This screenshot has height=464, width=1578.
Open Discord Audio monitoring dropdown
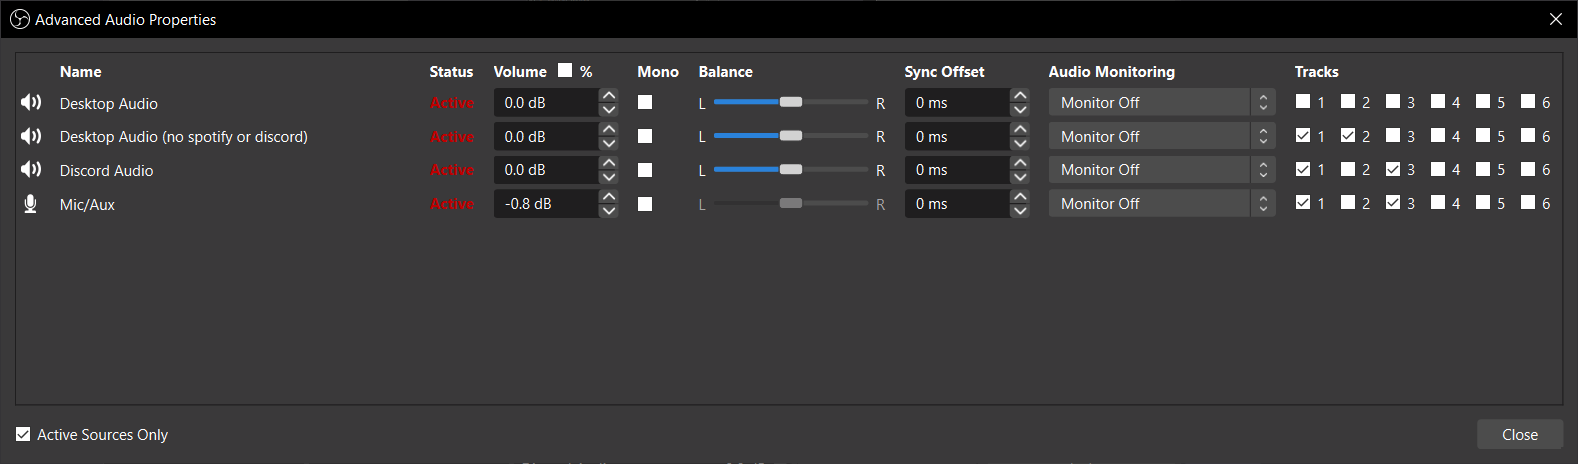(x=1162, y=170)
